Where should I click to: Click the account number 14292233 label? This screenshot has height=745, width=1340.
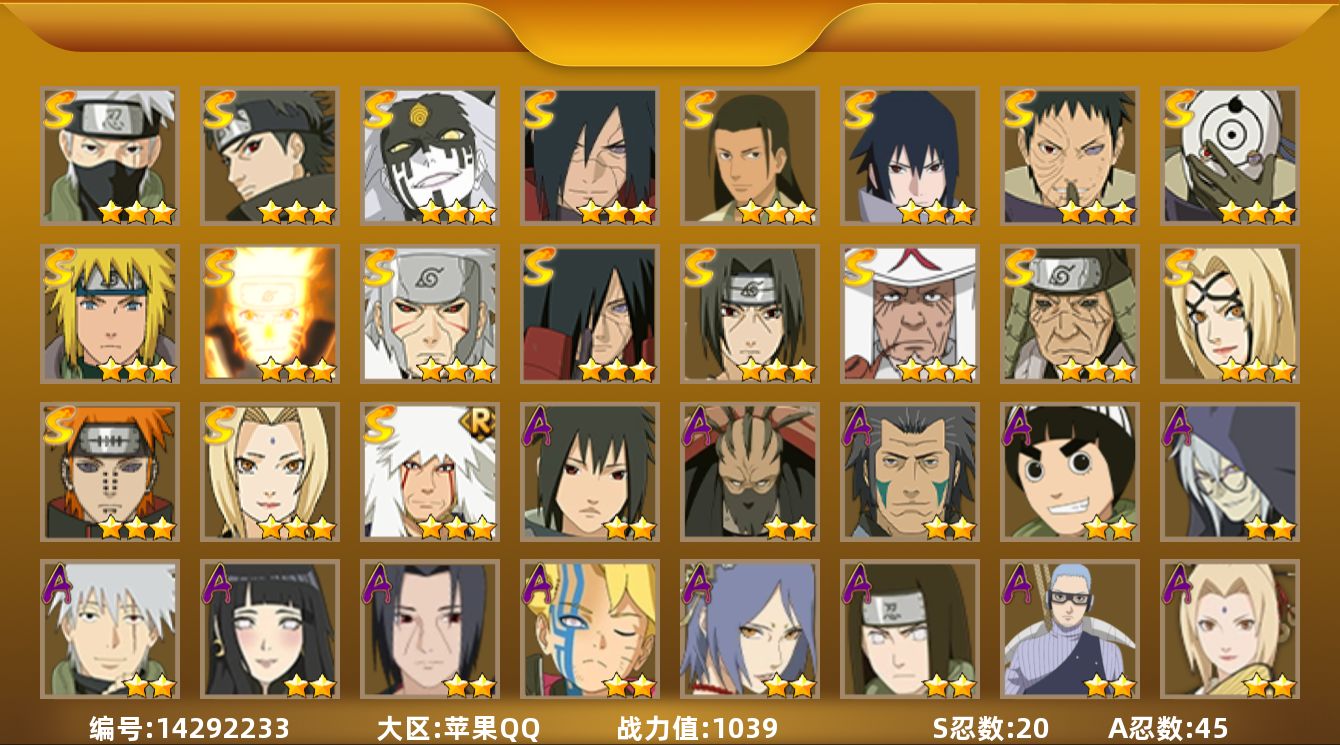pos(189,728)
